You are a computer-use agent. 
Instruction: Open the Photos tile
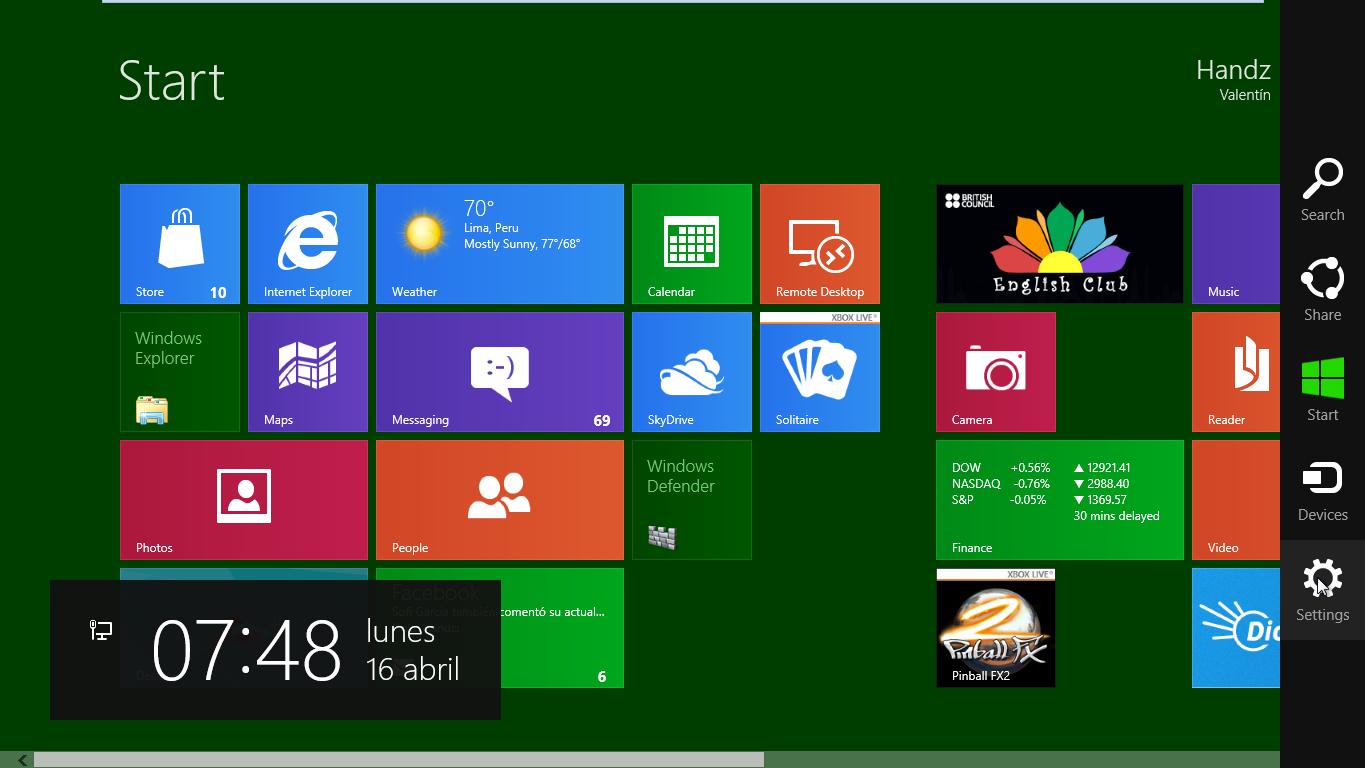pyautogui.click(x=244, y=500)
